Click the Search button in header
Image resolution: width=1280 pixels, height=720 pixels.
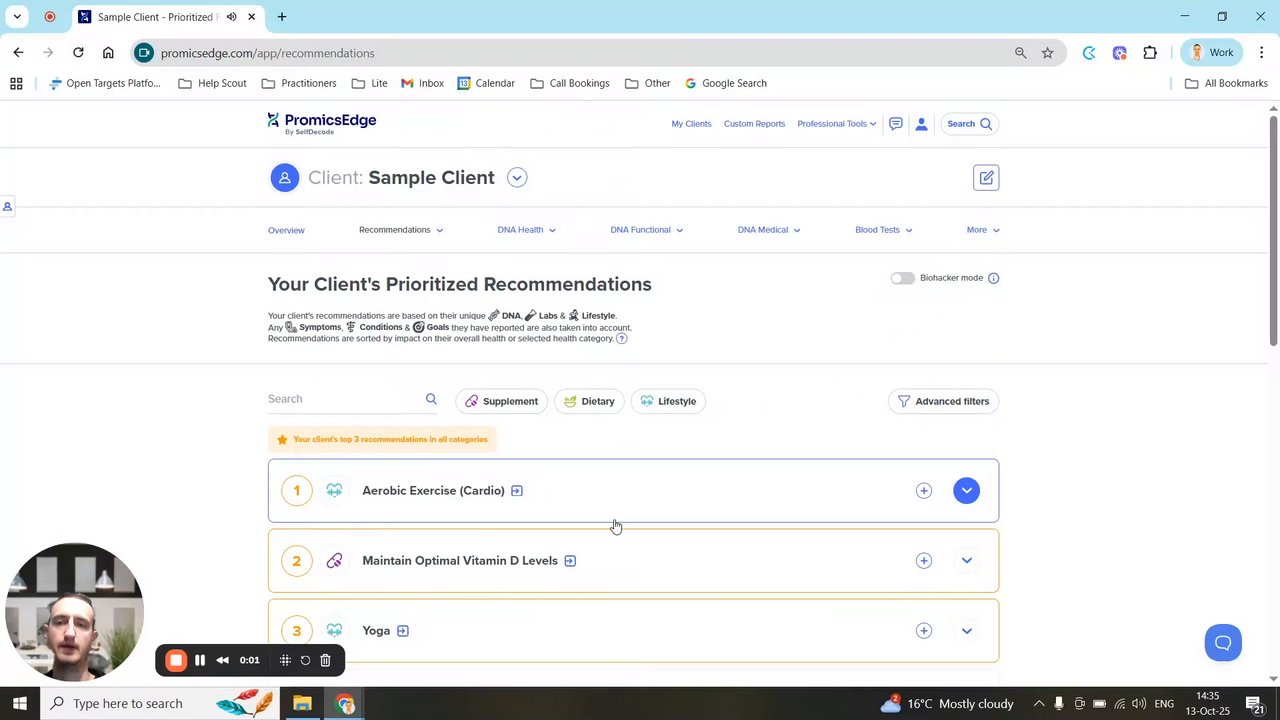[x=969, y=124]
